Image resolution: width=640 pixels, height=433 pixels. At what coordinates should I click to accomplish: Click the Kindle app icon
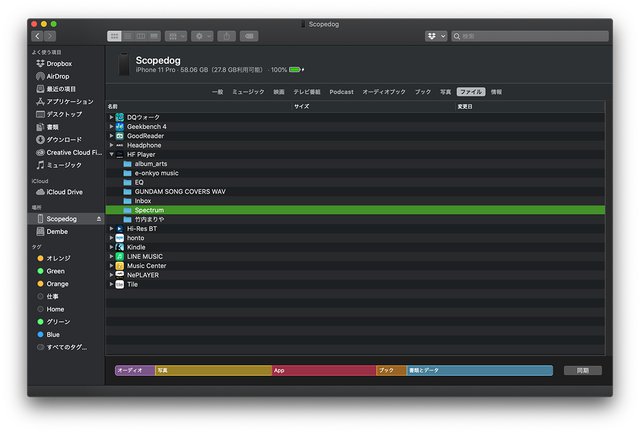point(119,247)
